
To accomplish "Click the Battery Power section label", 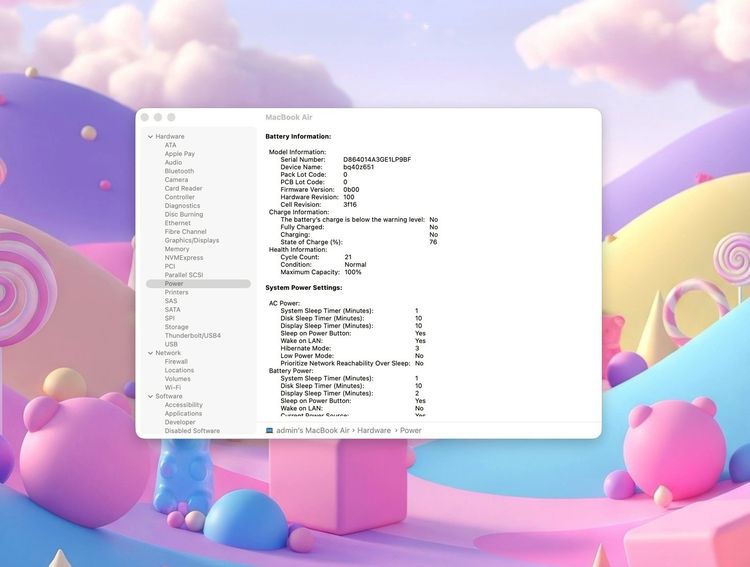I will point(291,371).
